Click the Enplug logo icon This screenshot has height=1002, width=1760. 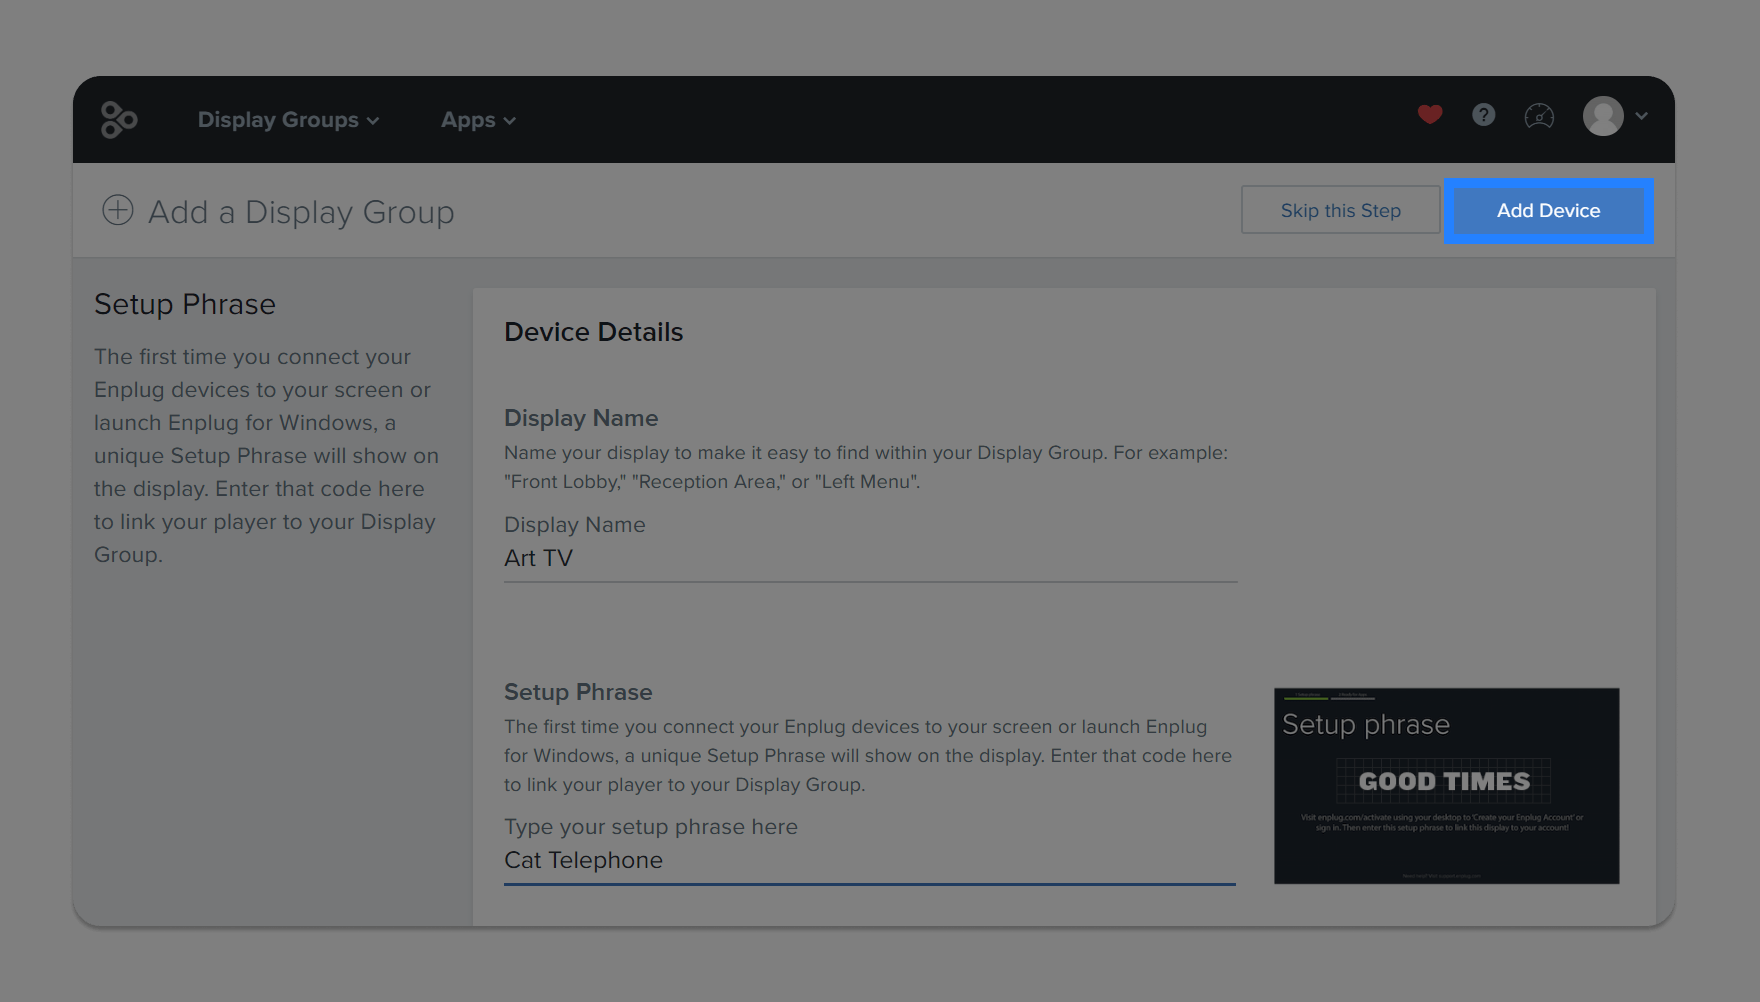pyautogui.click(x=119, y=119)
